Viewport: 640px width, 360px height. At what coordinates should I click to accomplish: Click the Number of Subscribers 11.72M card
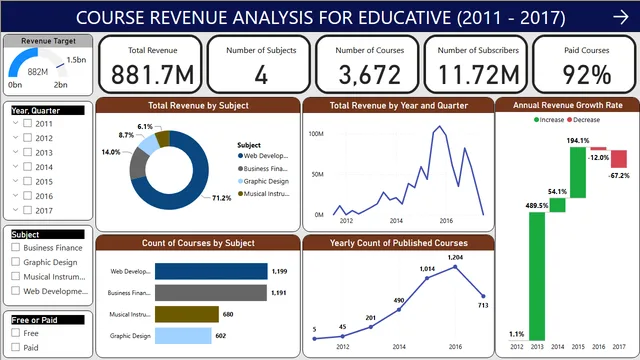click(x=476, y=64)
